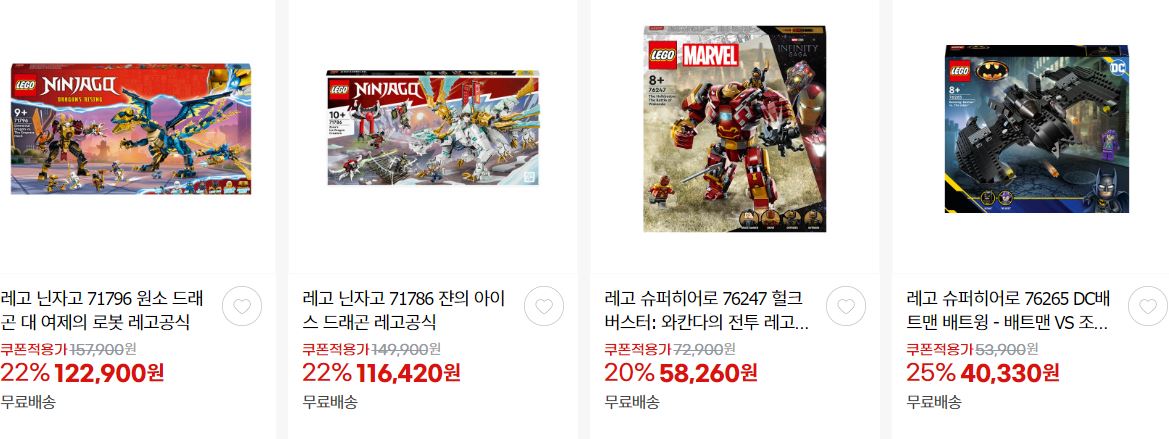1169x439 pixels.
Task: Toggle wishlist heart for 76265 Batwing set
Action: coord(1148,306)
